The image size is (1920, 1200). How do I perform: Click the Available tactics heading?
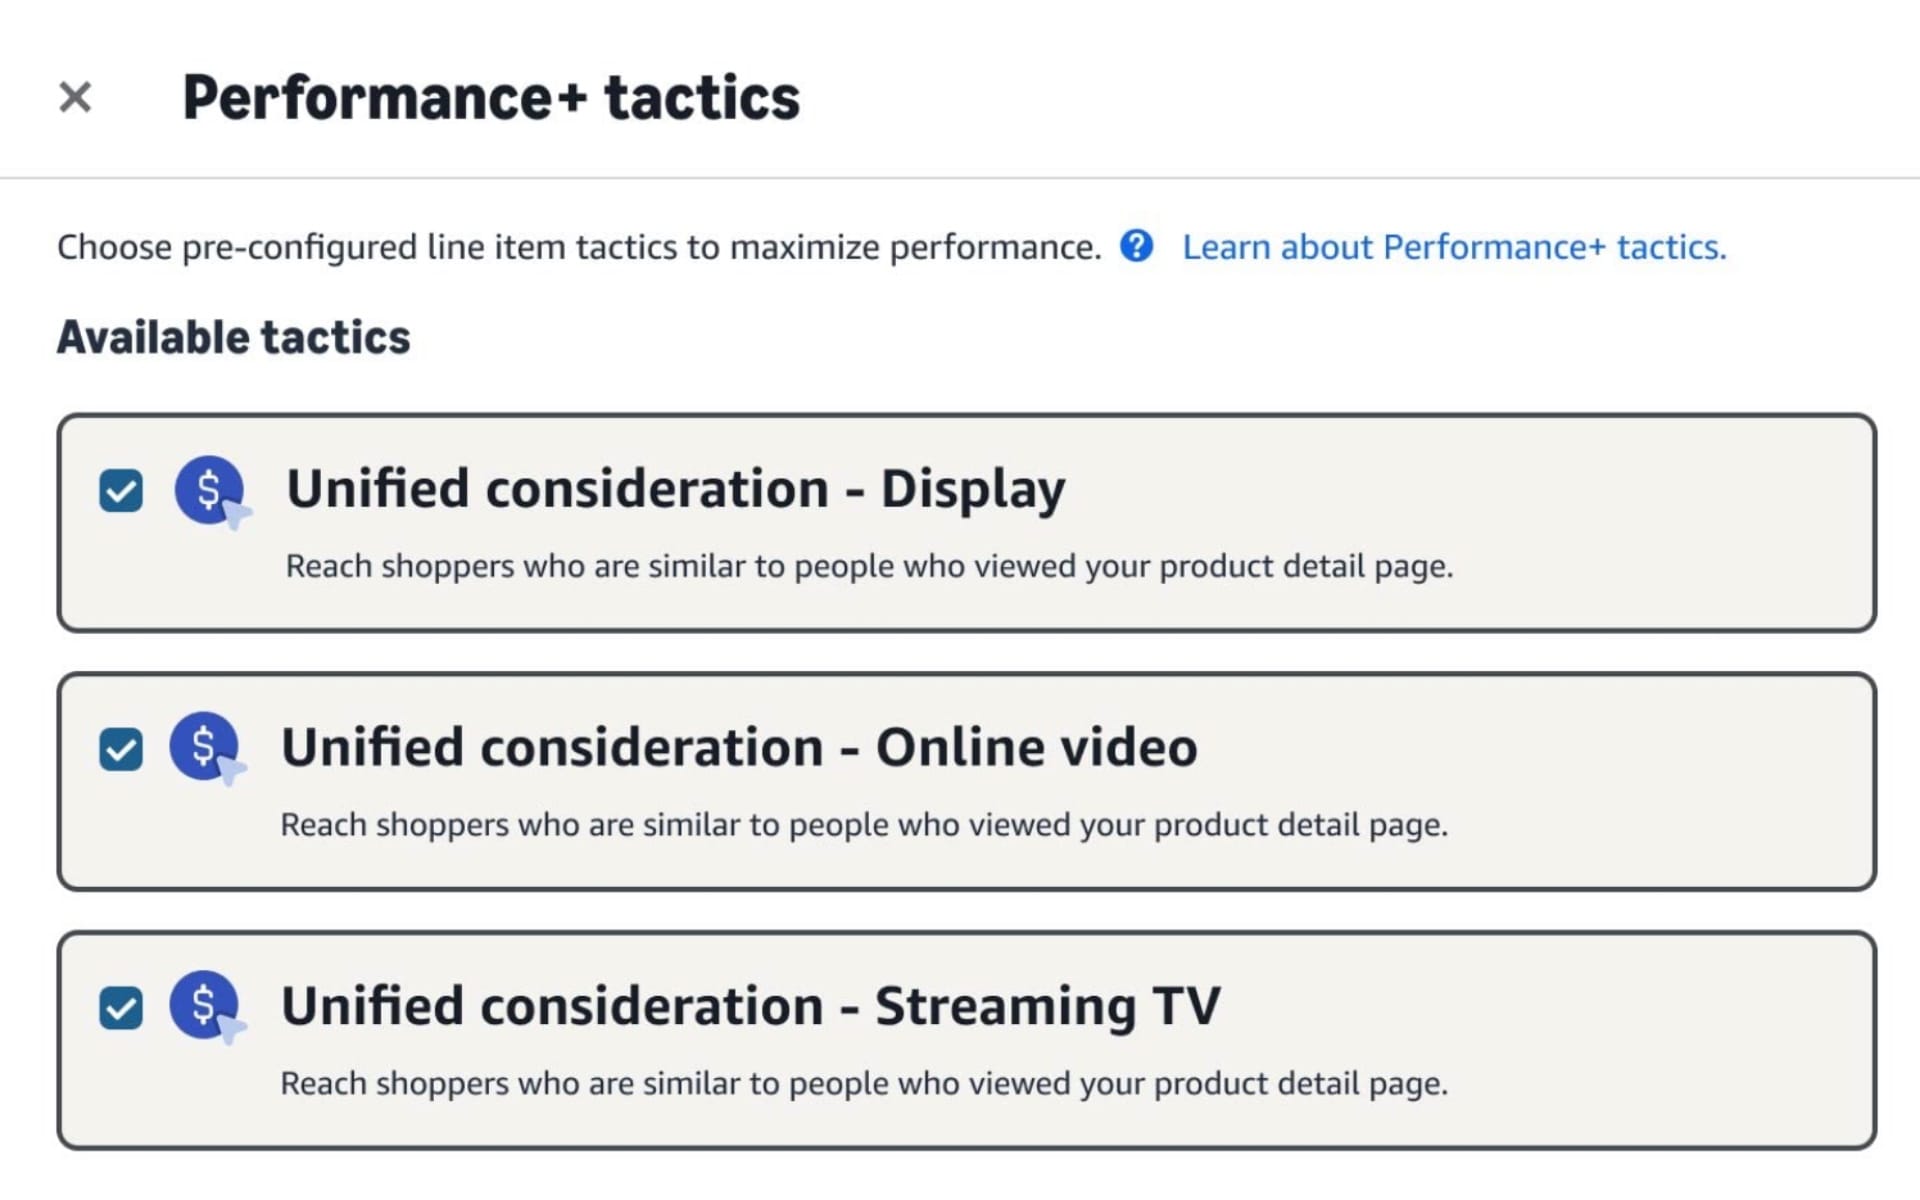click(233, 337)
